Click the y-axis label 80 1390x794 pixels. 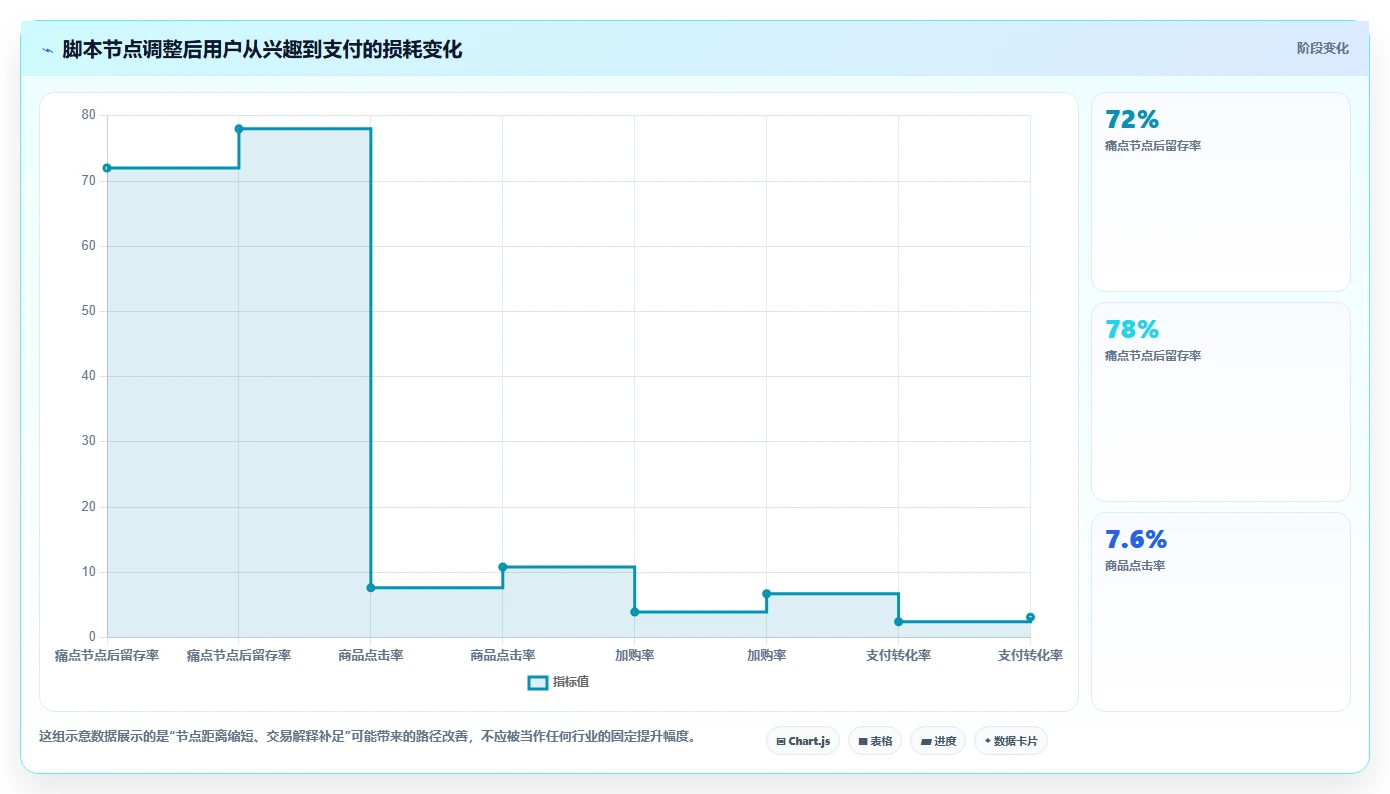88,115
